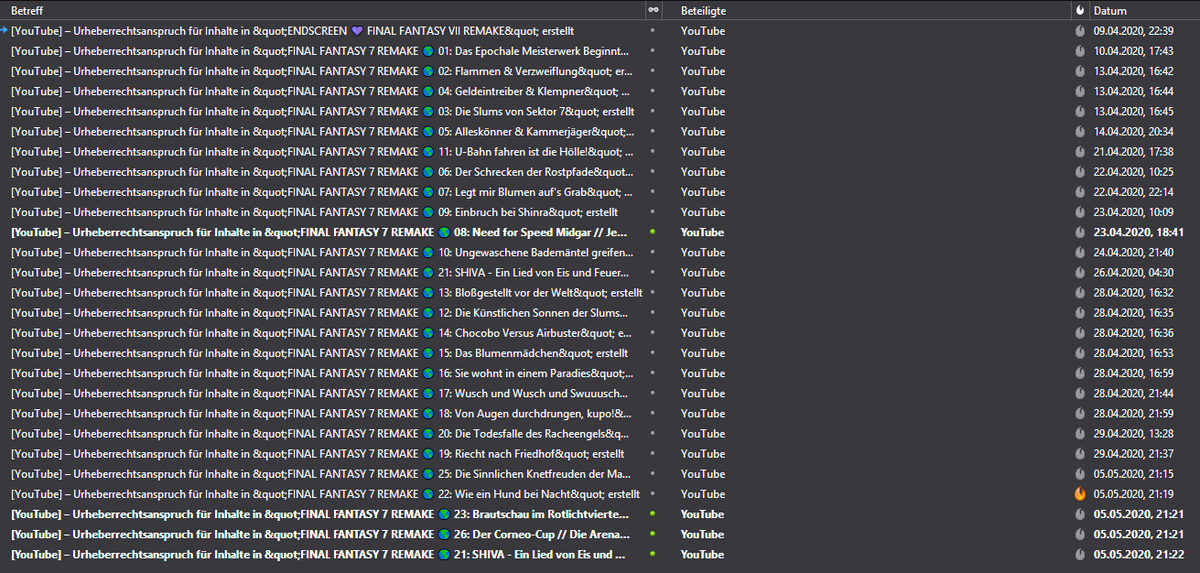1200x573 pixels.
Task: Click the date 28.04.2020, 16:35
Action: tap(1133, 313)
